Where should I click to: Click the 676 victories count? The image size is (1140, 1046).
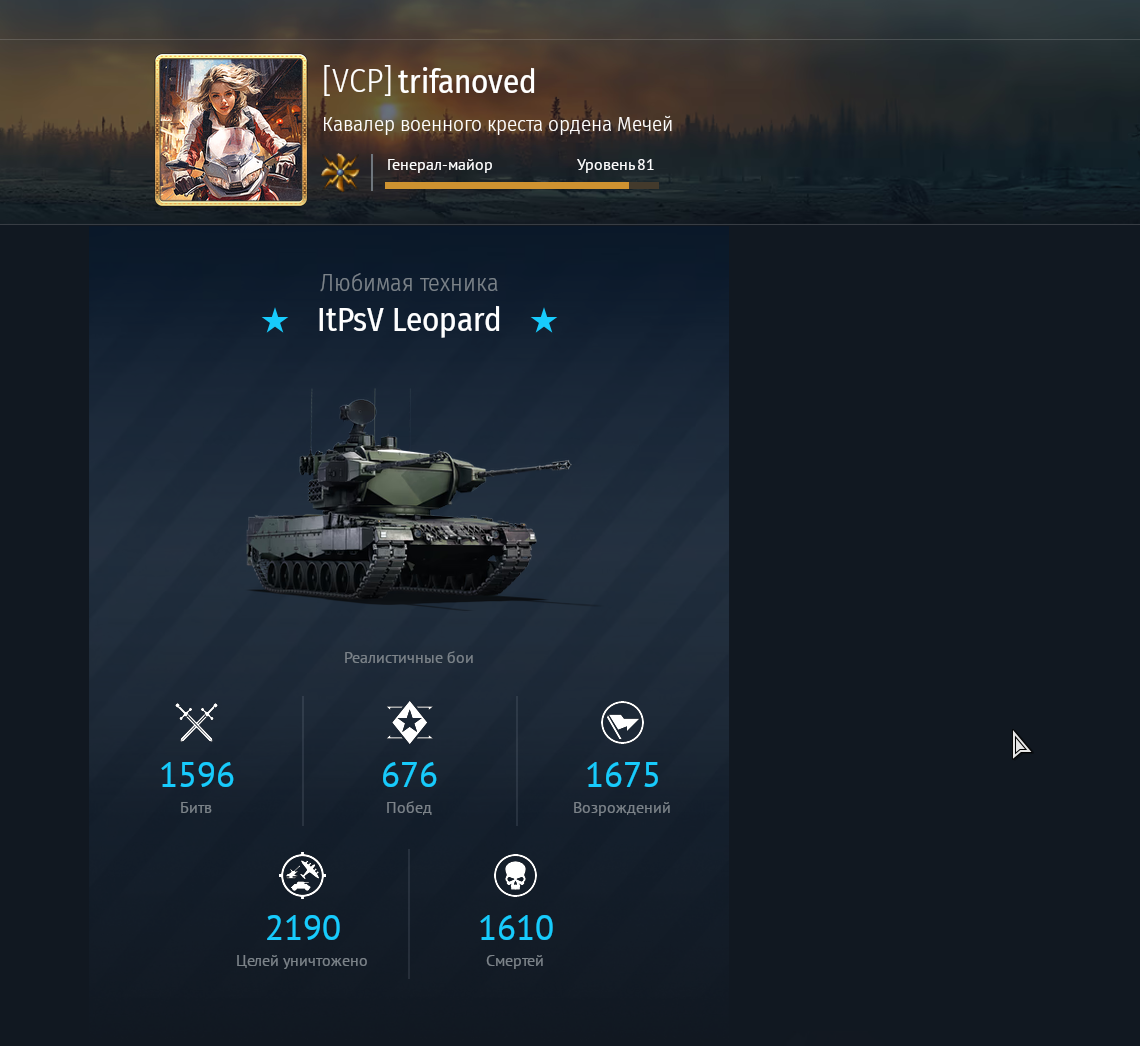[x=409, y=775]
